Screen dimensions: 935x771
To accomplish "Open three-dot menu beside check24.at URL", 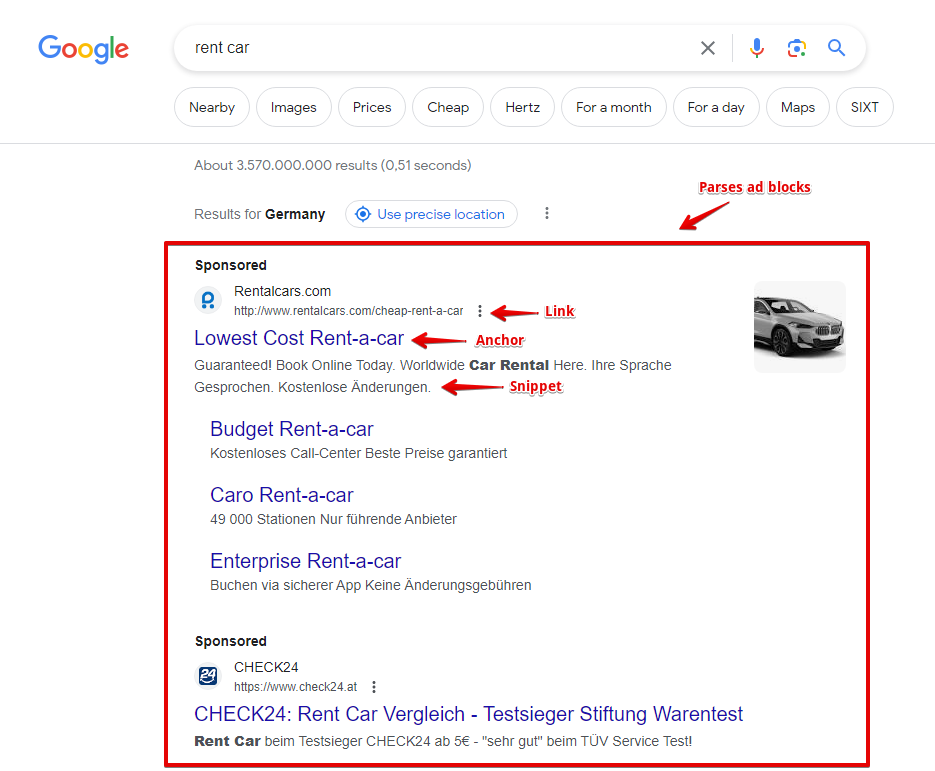I will [x=374, y=687].
